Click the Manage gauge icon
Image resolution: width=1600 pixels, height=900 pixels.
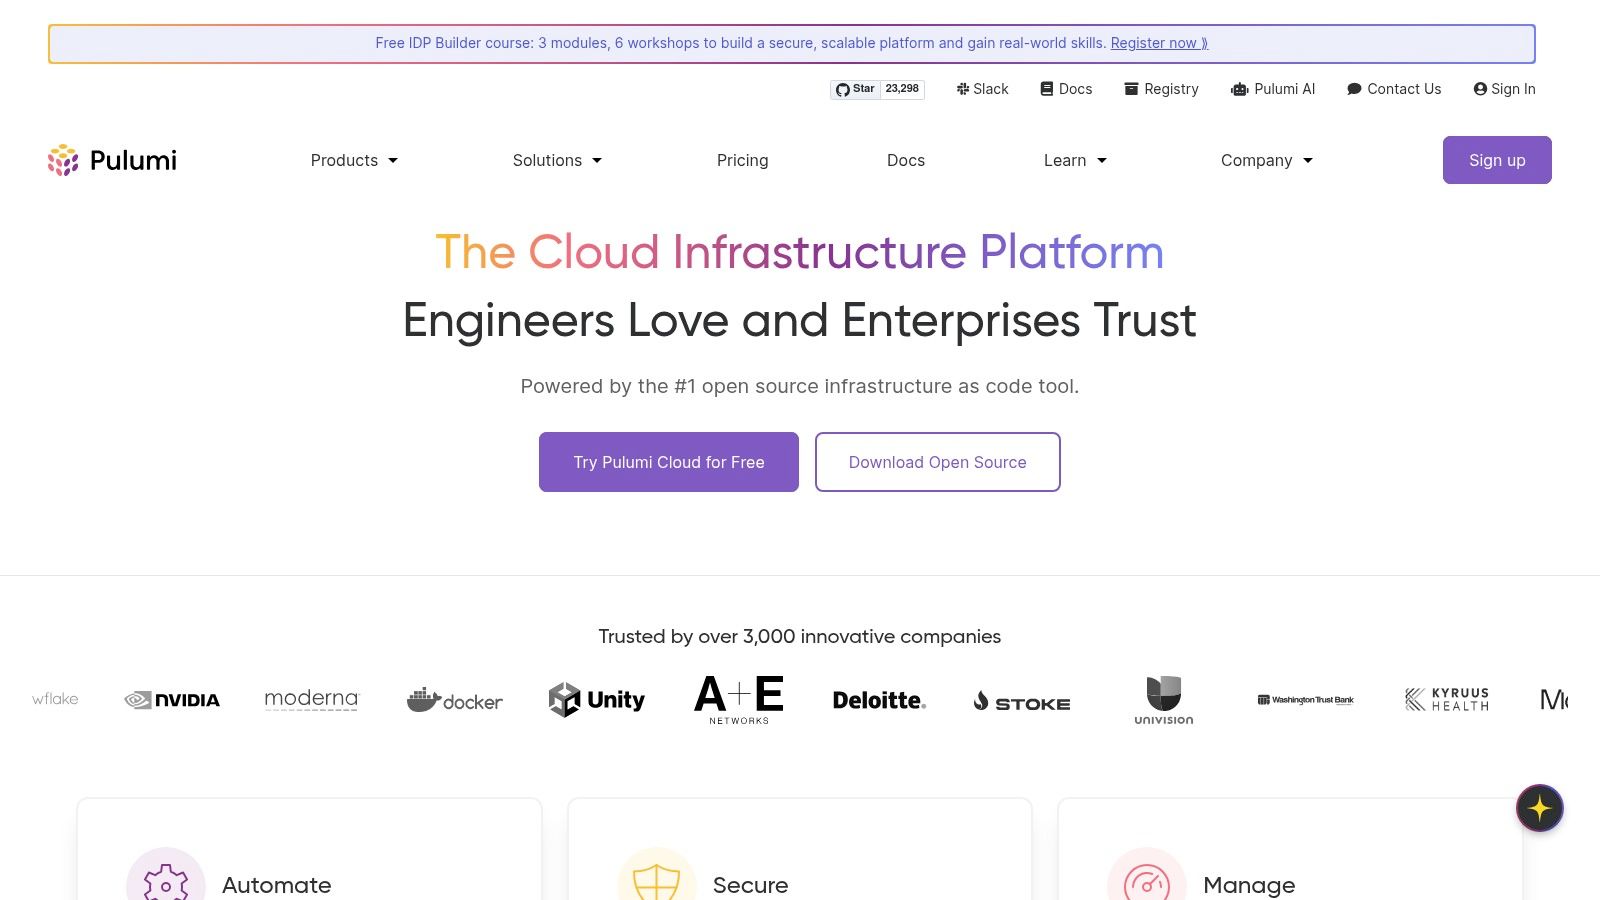click(x=1147, y=884)
